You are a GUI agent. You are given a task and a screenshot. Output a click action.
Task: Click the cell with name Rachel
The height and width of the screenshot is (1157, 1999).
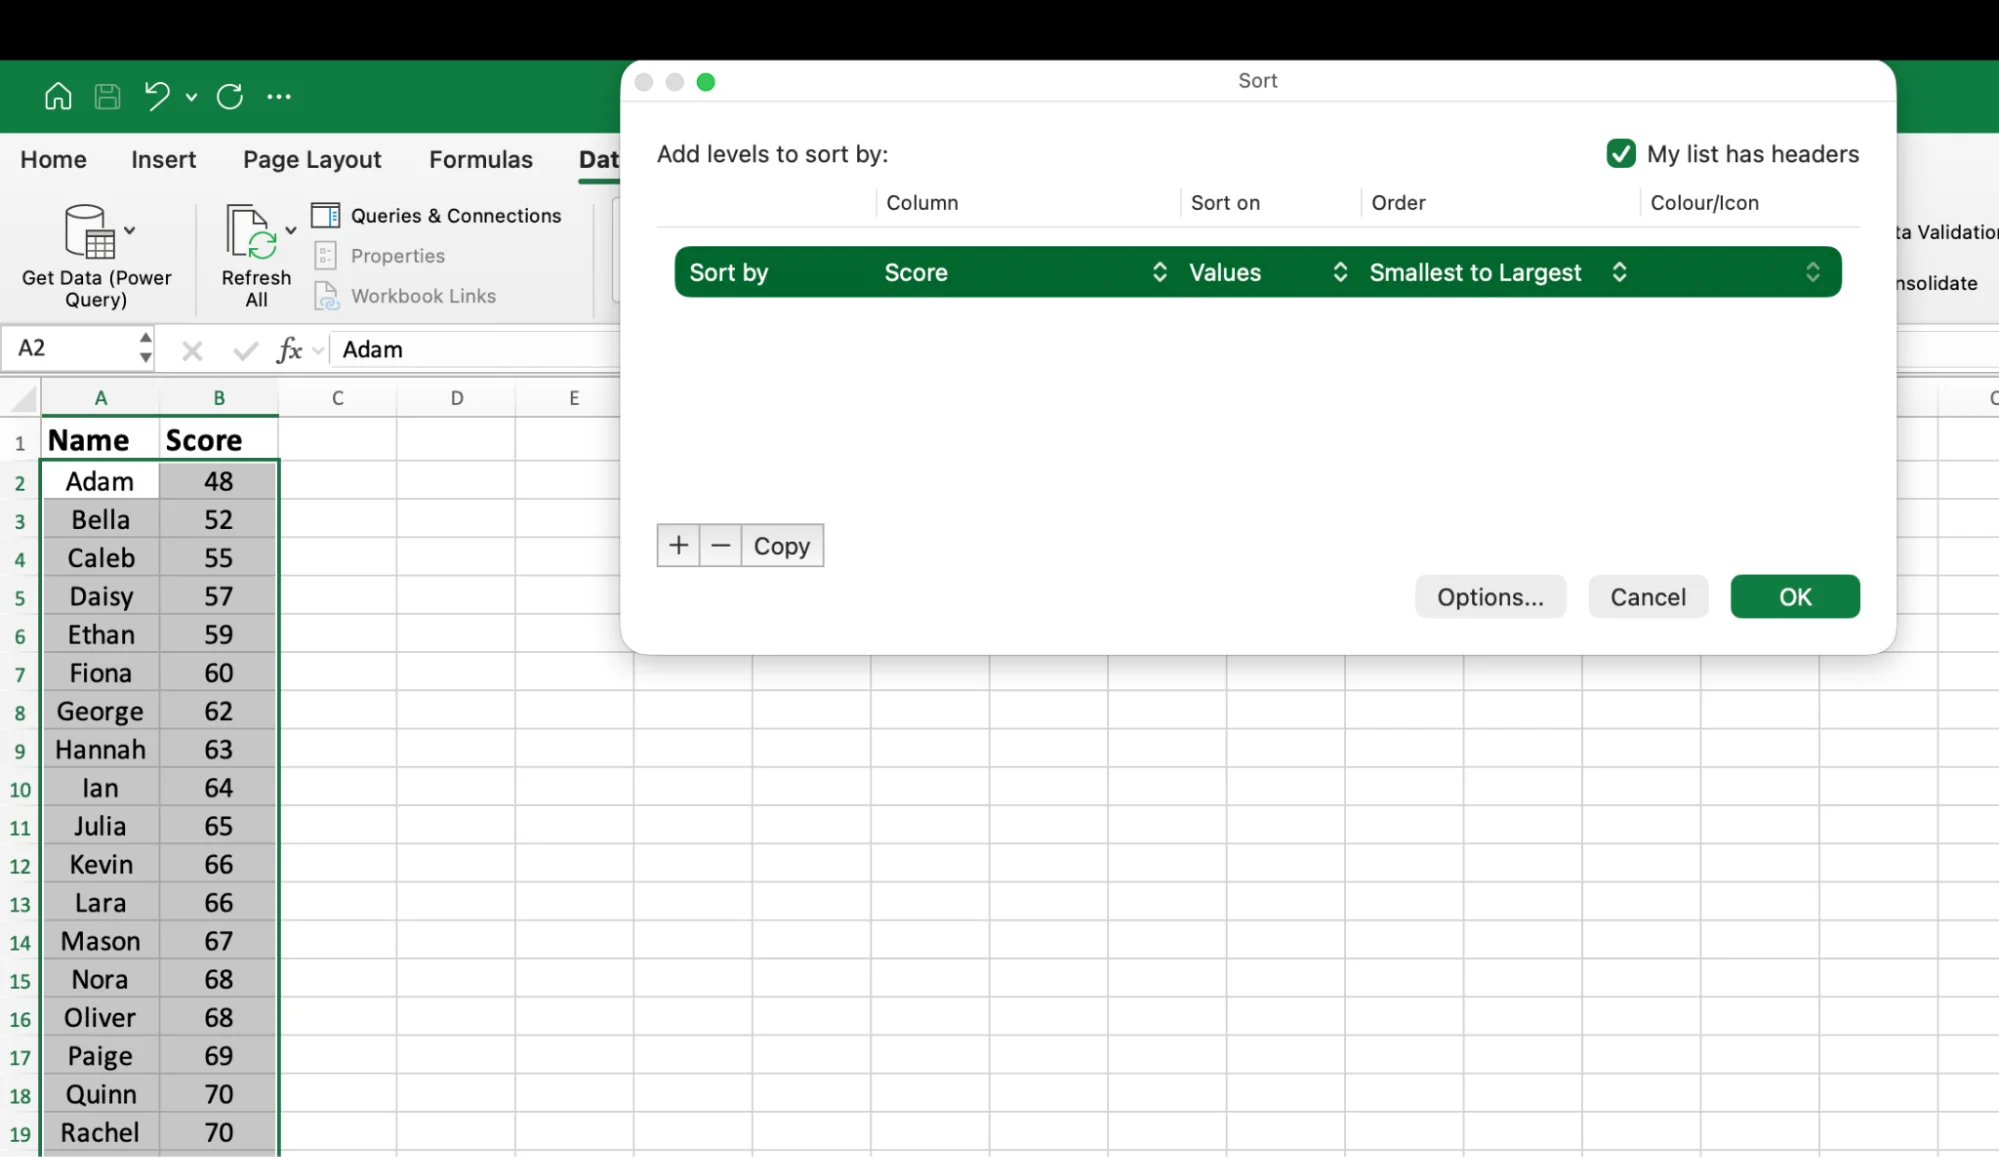click(100, 1132)
